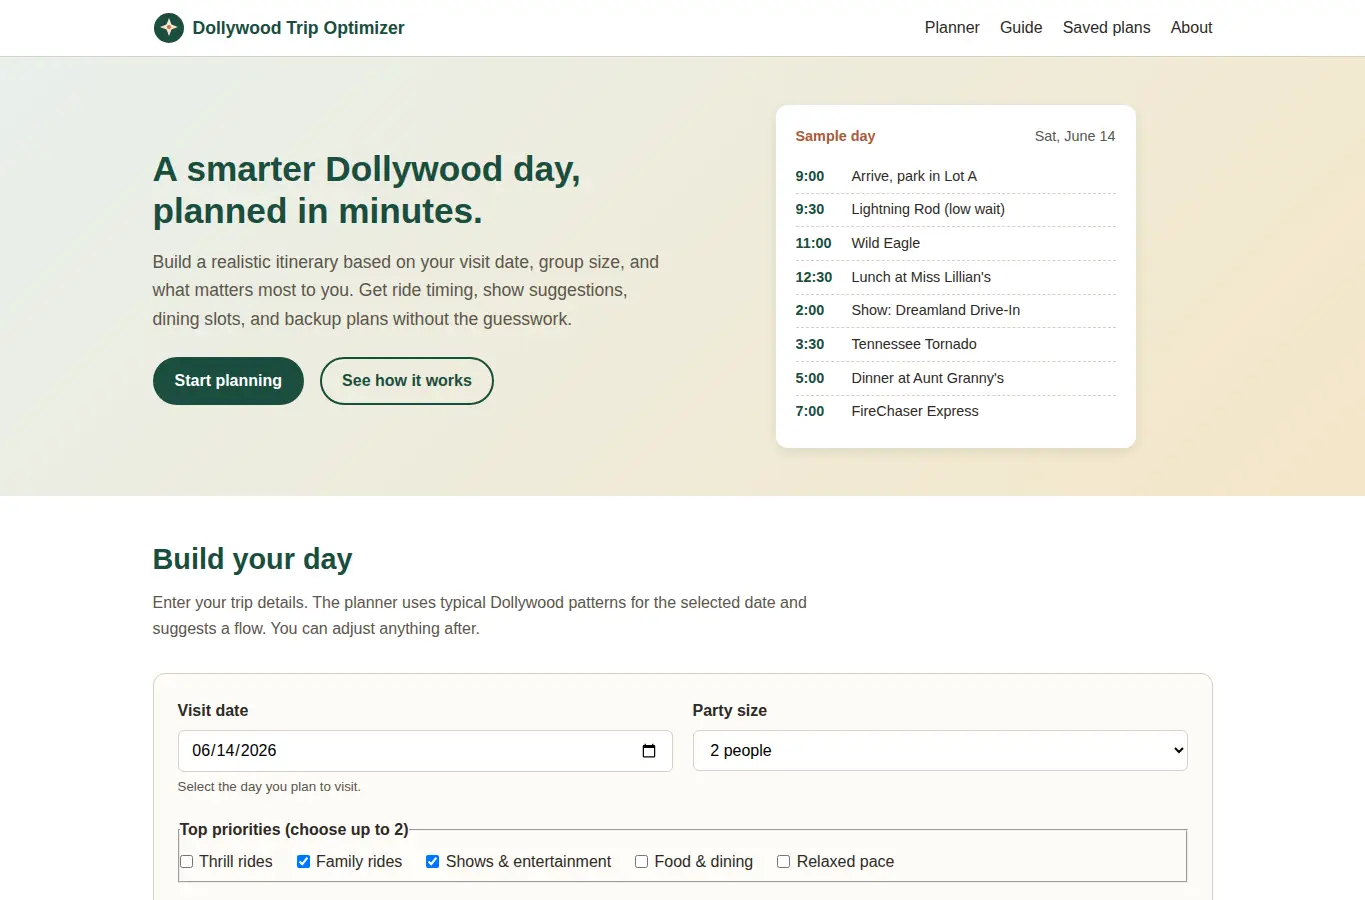Uncheck Shows & entertainment priority
Screen dimensions: 1365x900
432,862
